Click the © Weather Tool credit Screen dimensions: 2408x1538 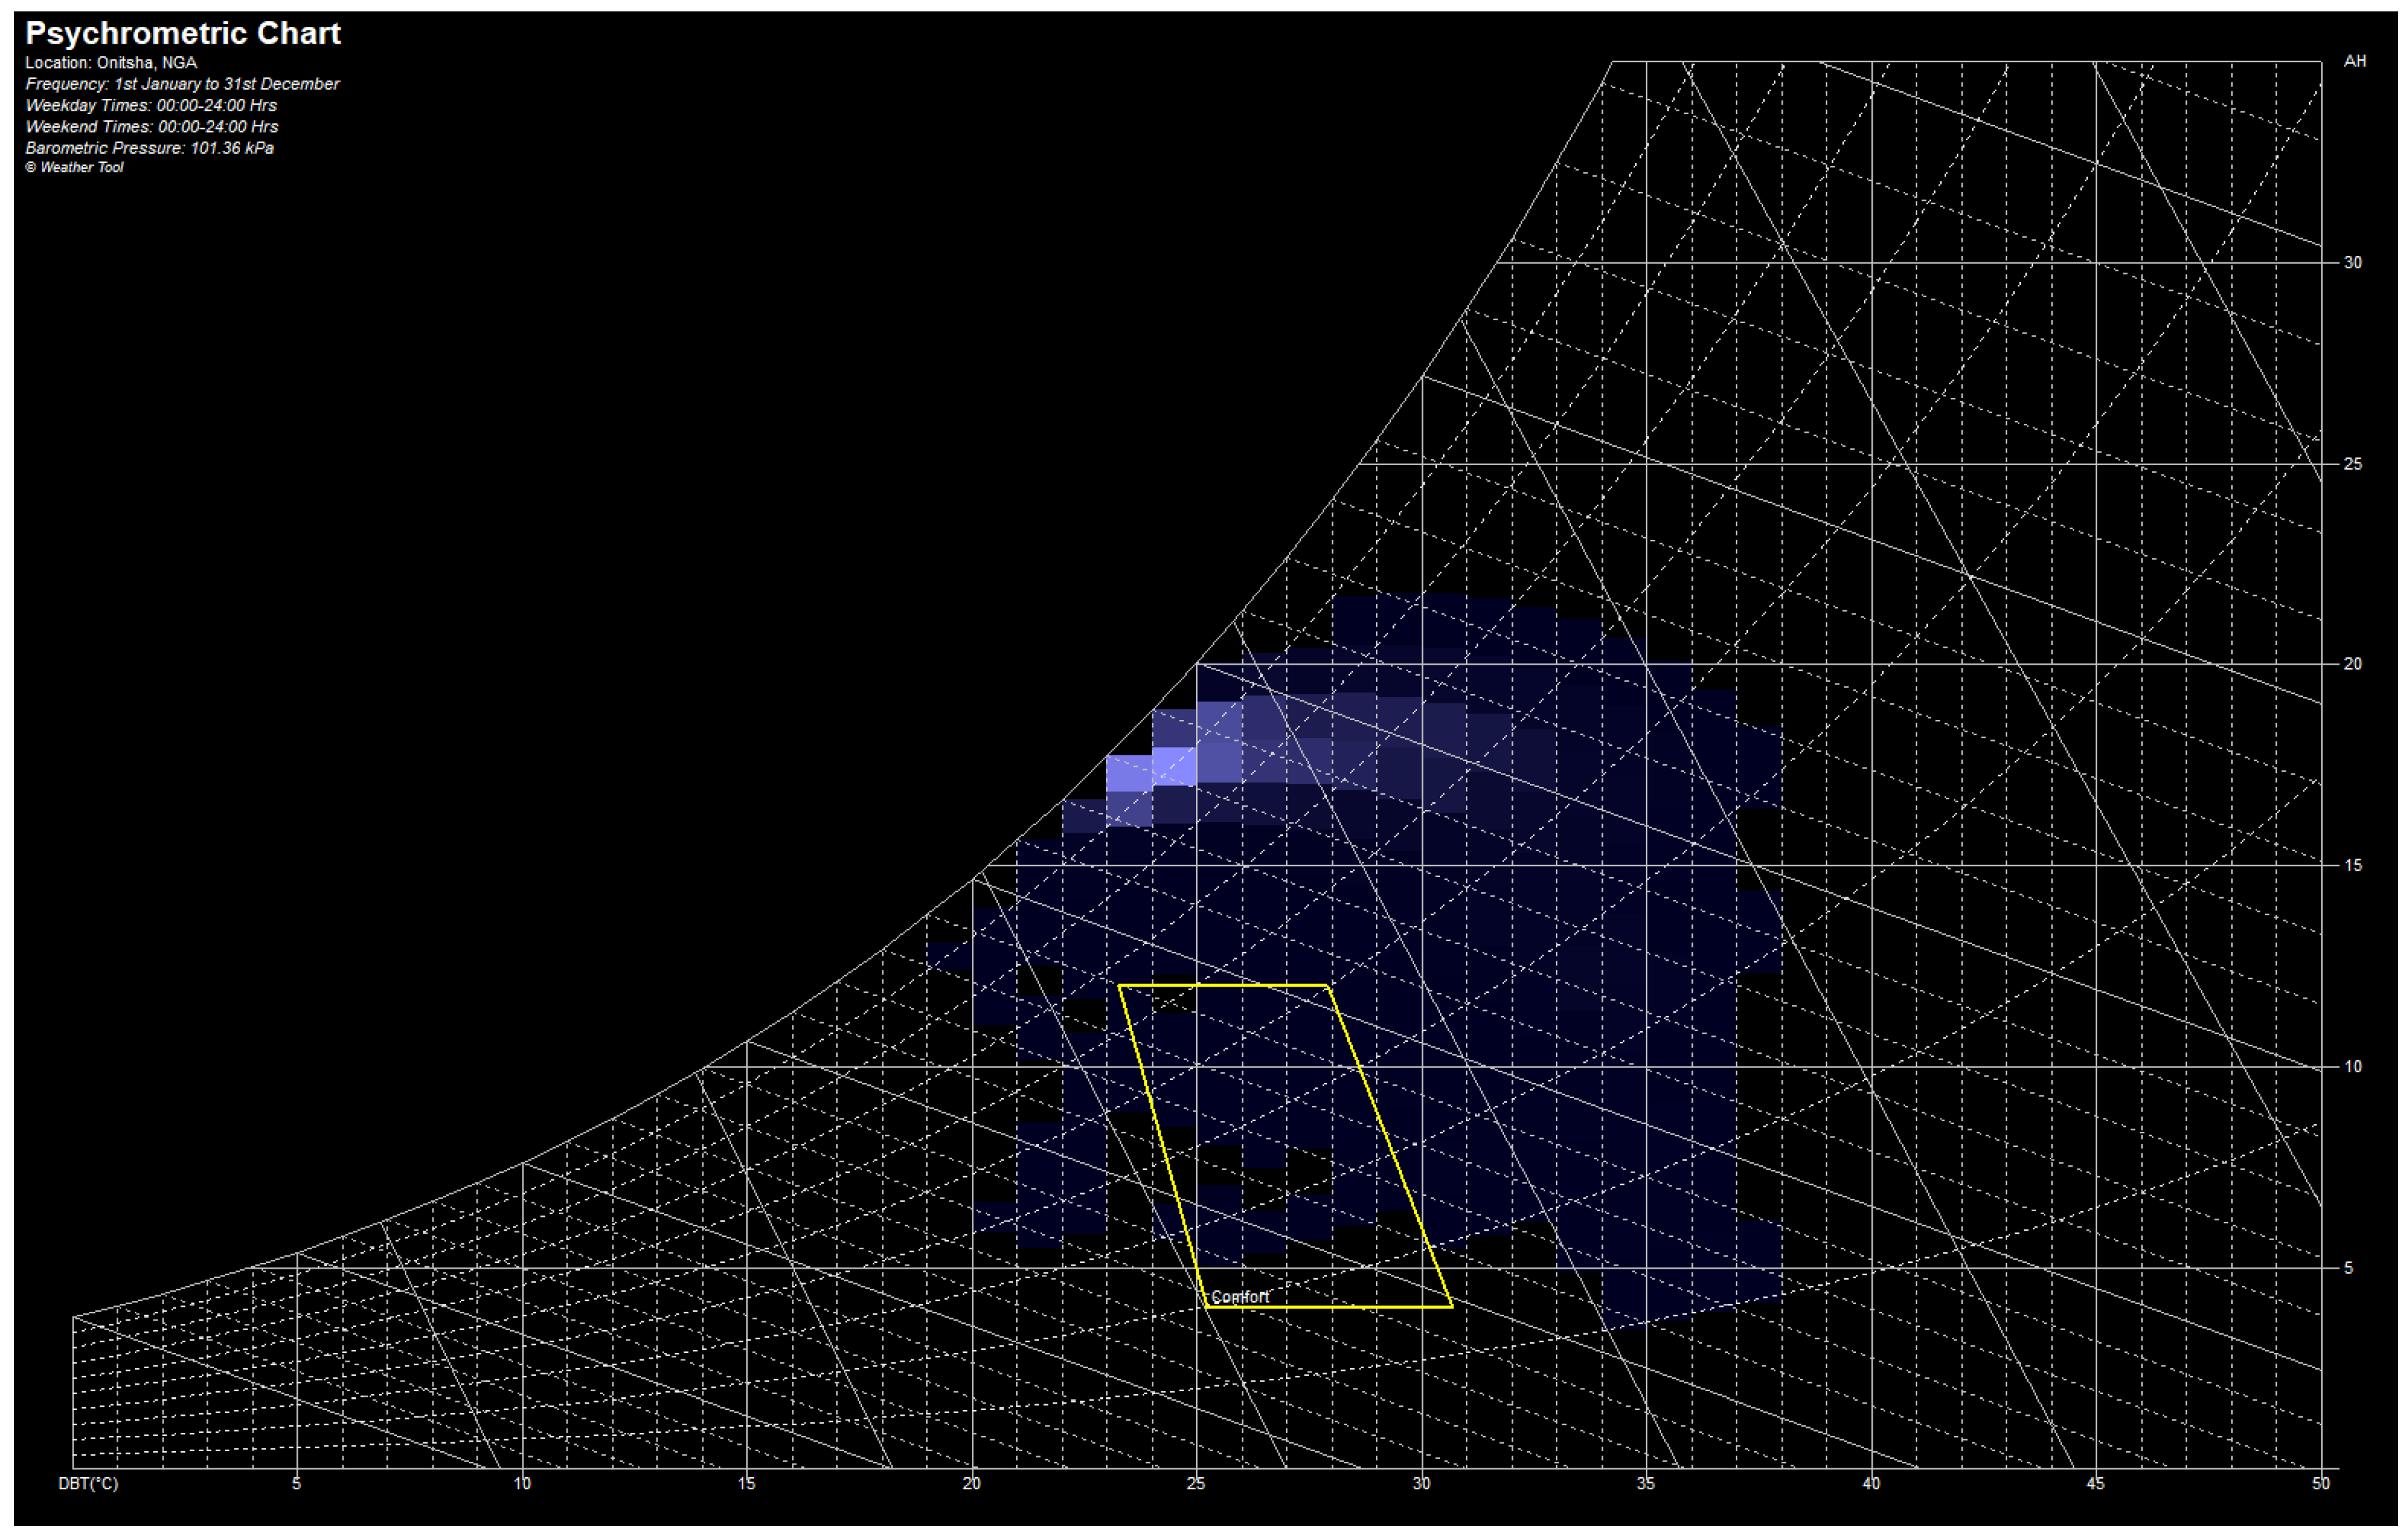pyautogui.click(x=75, y=167)
